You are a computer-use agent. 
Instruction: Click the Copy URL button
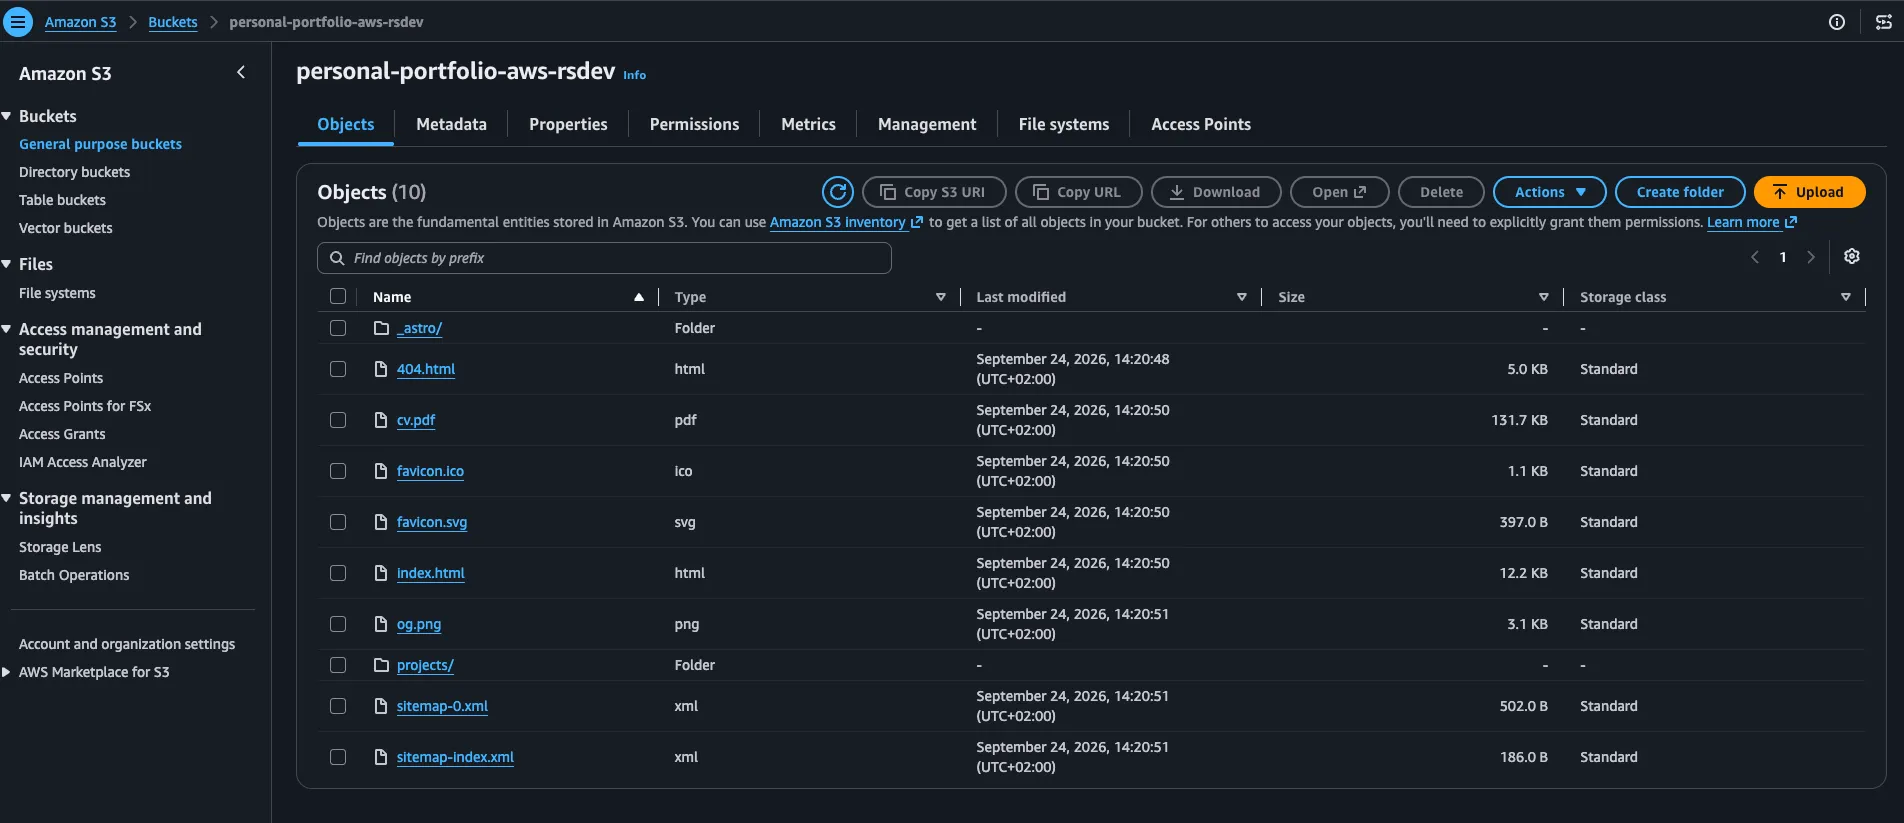[1078, 192]
